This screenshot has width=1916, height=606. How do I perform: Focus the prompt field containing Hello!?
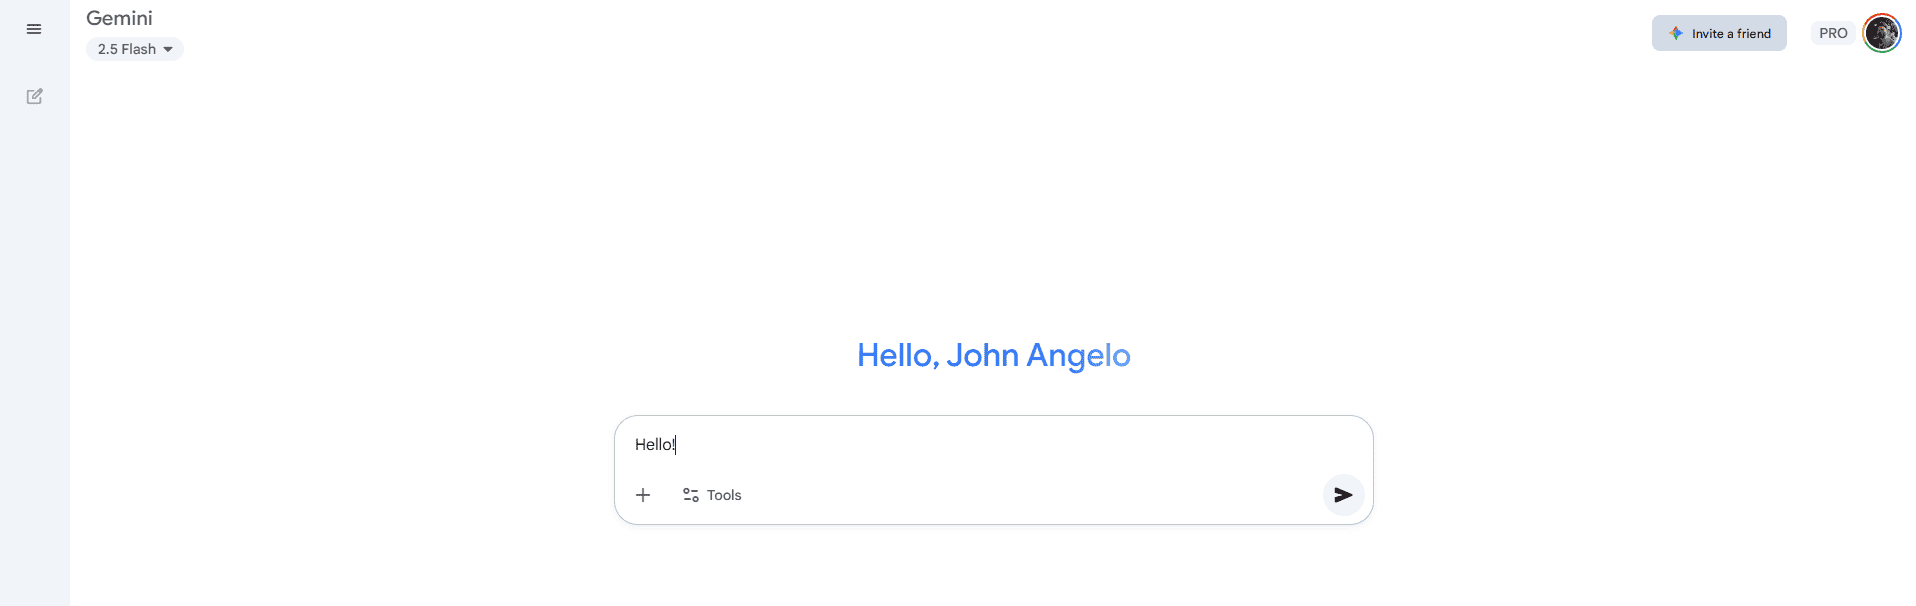(990, 445)
